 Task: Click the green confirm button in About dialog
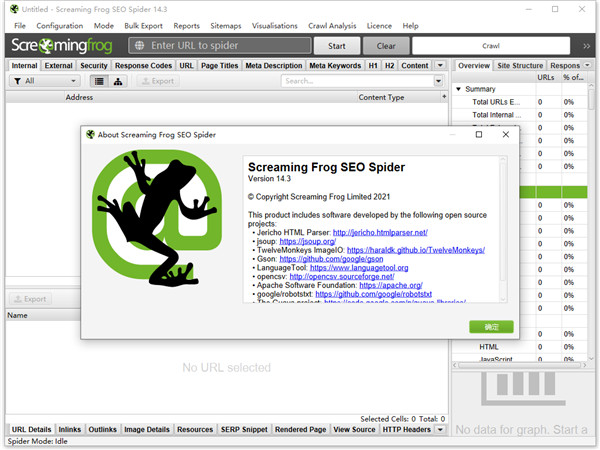coord(491,327)
